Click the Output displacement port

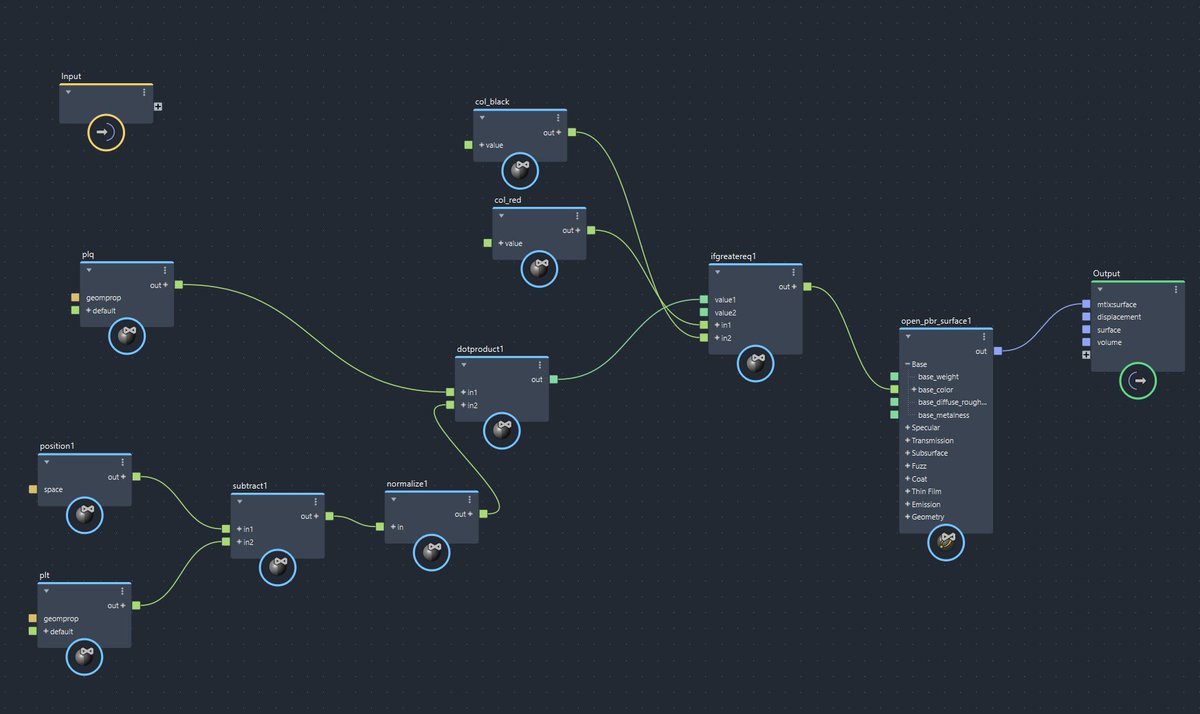coord(1086,317)
